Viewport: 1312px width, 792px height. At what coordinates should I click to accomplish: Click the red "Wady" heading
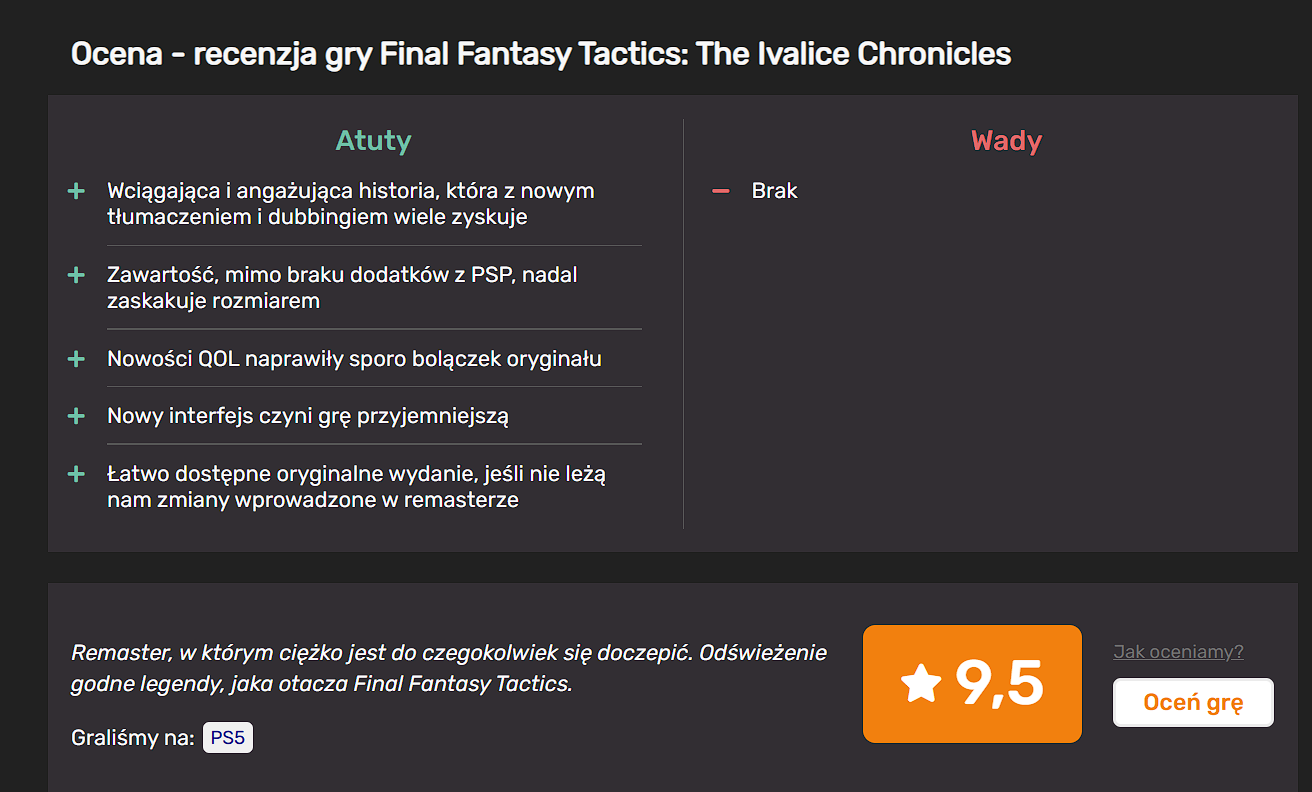[1006, 141]
